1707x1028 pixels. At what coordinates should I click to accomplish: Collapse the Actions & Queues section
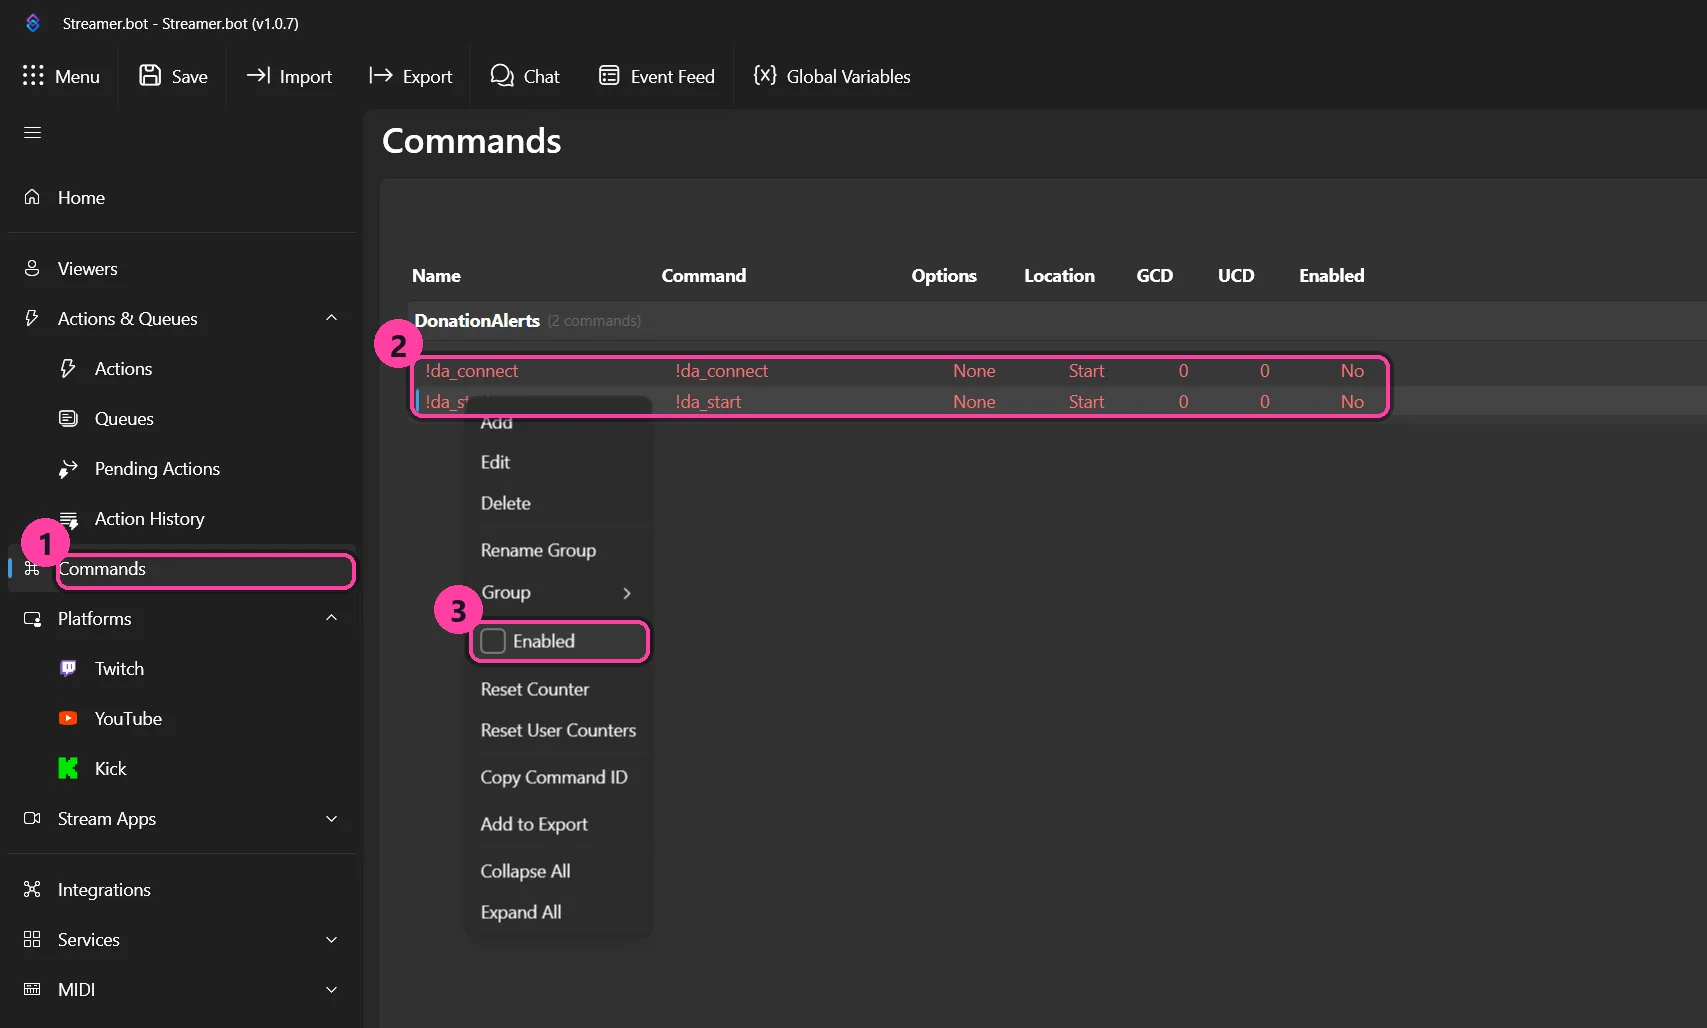(332, 318)
